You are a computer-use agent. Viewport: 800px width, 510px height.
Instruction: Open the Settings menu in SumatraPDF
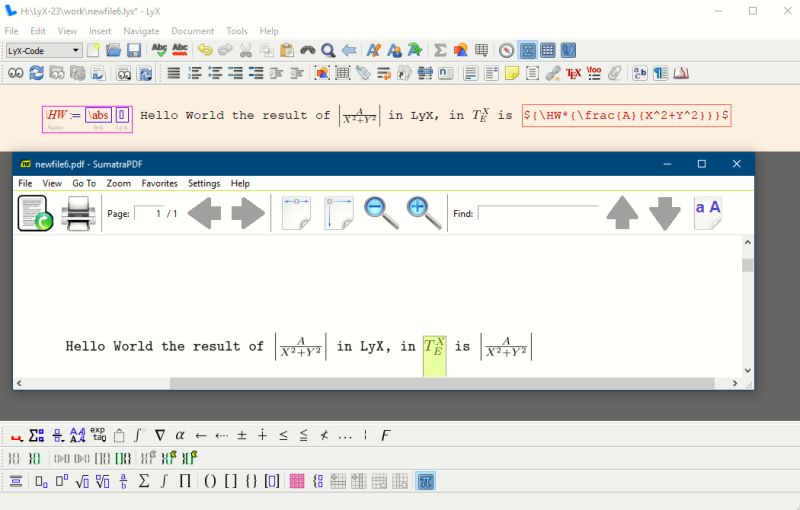[204, 183]
